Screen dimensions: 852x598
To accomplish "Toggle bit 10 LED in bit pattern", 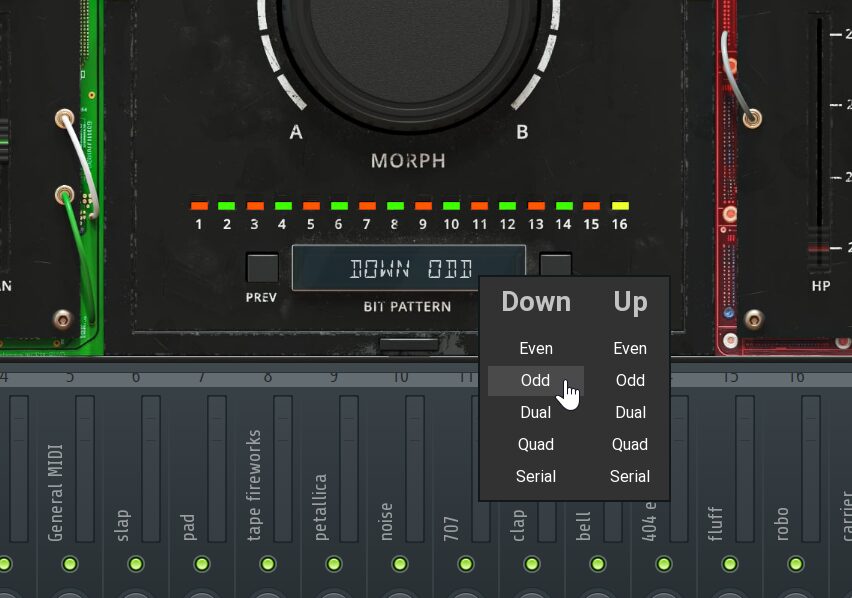I will [452, 206].
